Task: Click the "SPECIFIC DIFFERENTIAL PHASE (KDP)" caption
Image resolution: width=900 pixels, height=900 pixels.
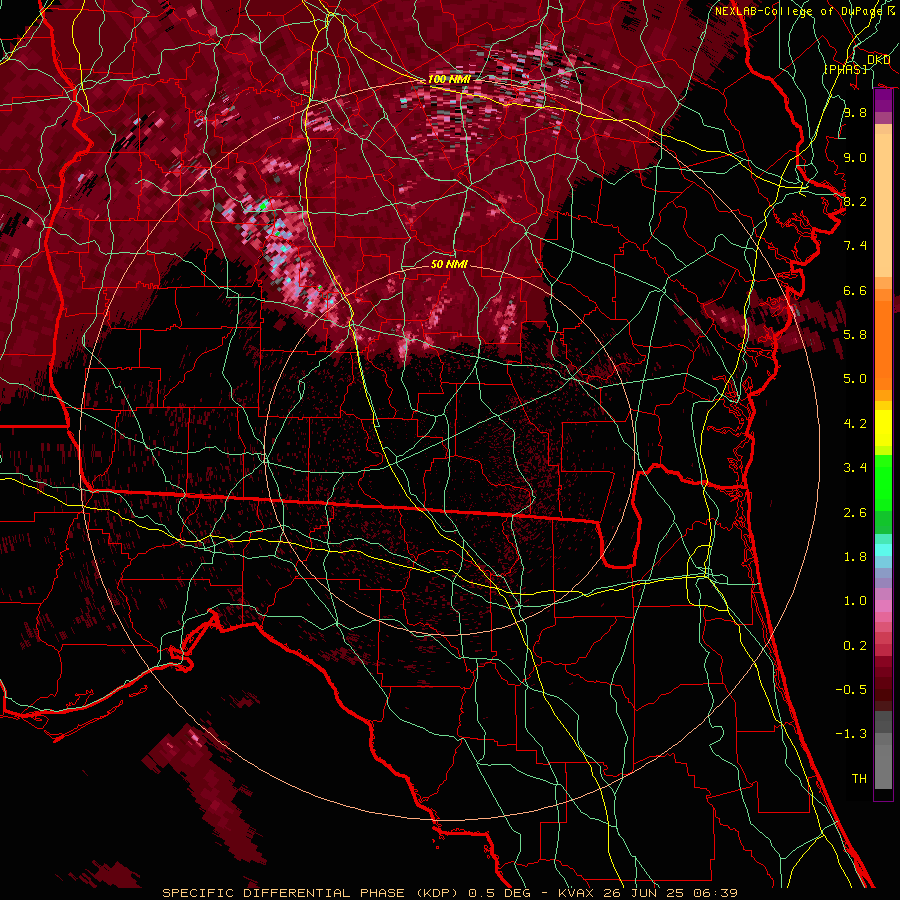Action: click(x=309, y=893)
